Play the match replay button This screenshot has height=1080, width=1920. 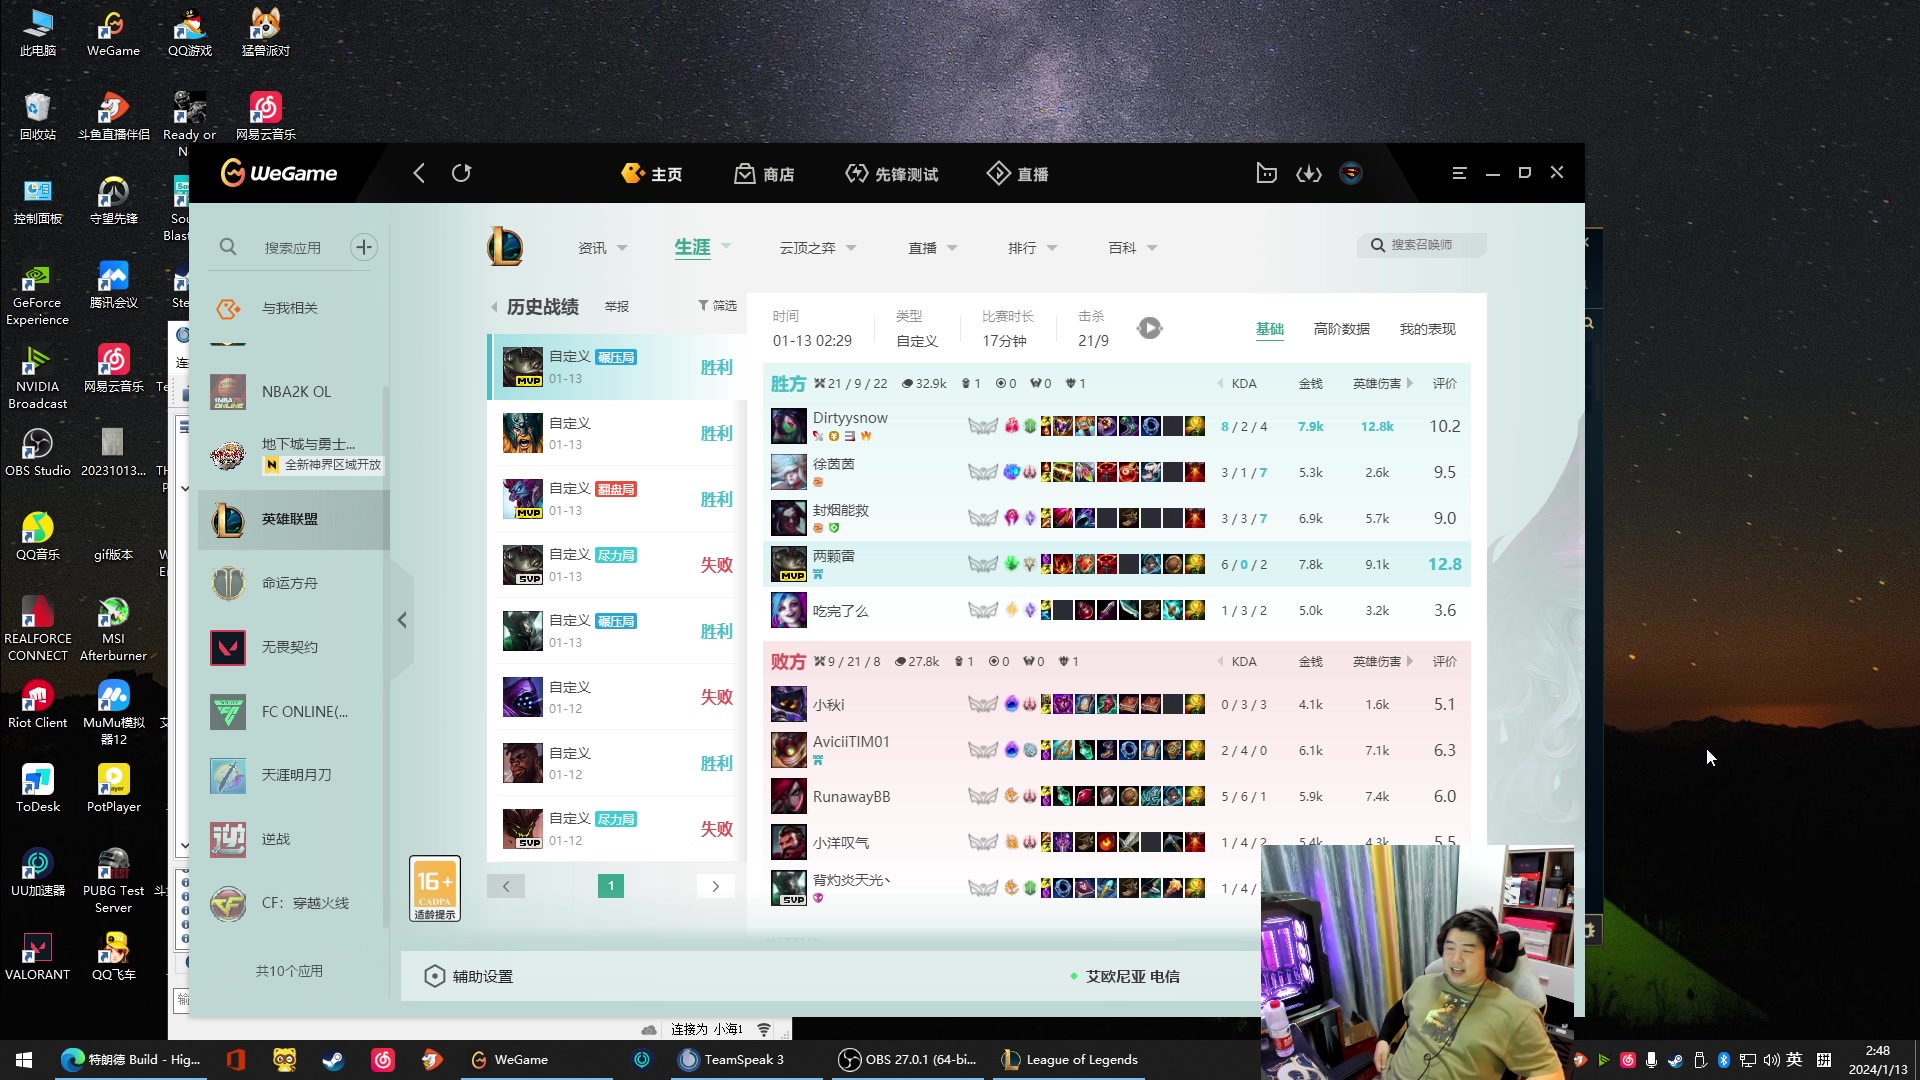(x=1150, y=328)
